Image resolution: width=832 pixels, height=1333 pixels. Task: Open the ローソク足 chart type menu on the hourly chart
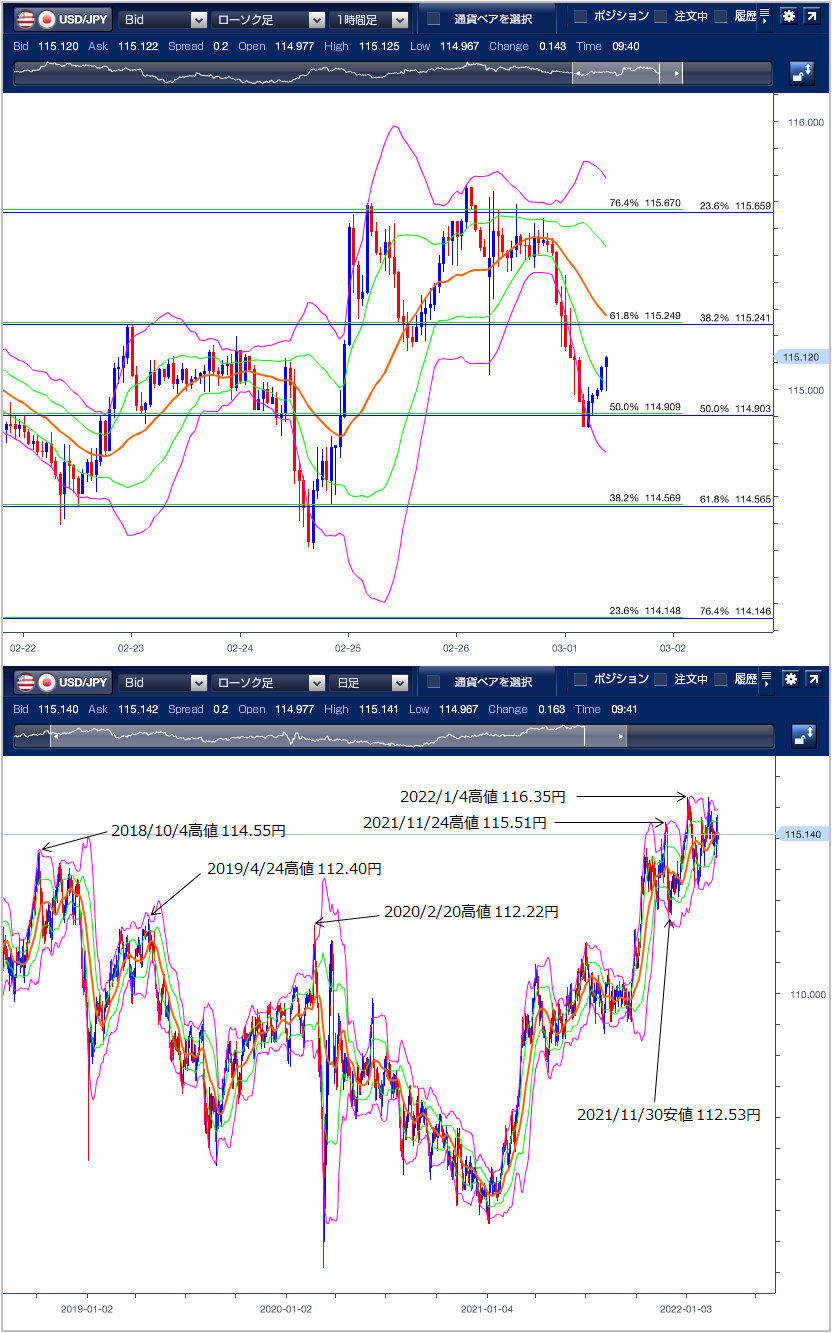(268, 19)
